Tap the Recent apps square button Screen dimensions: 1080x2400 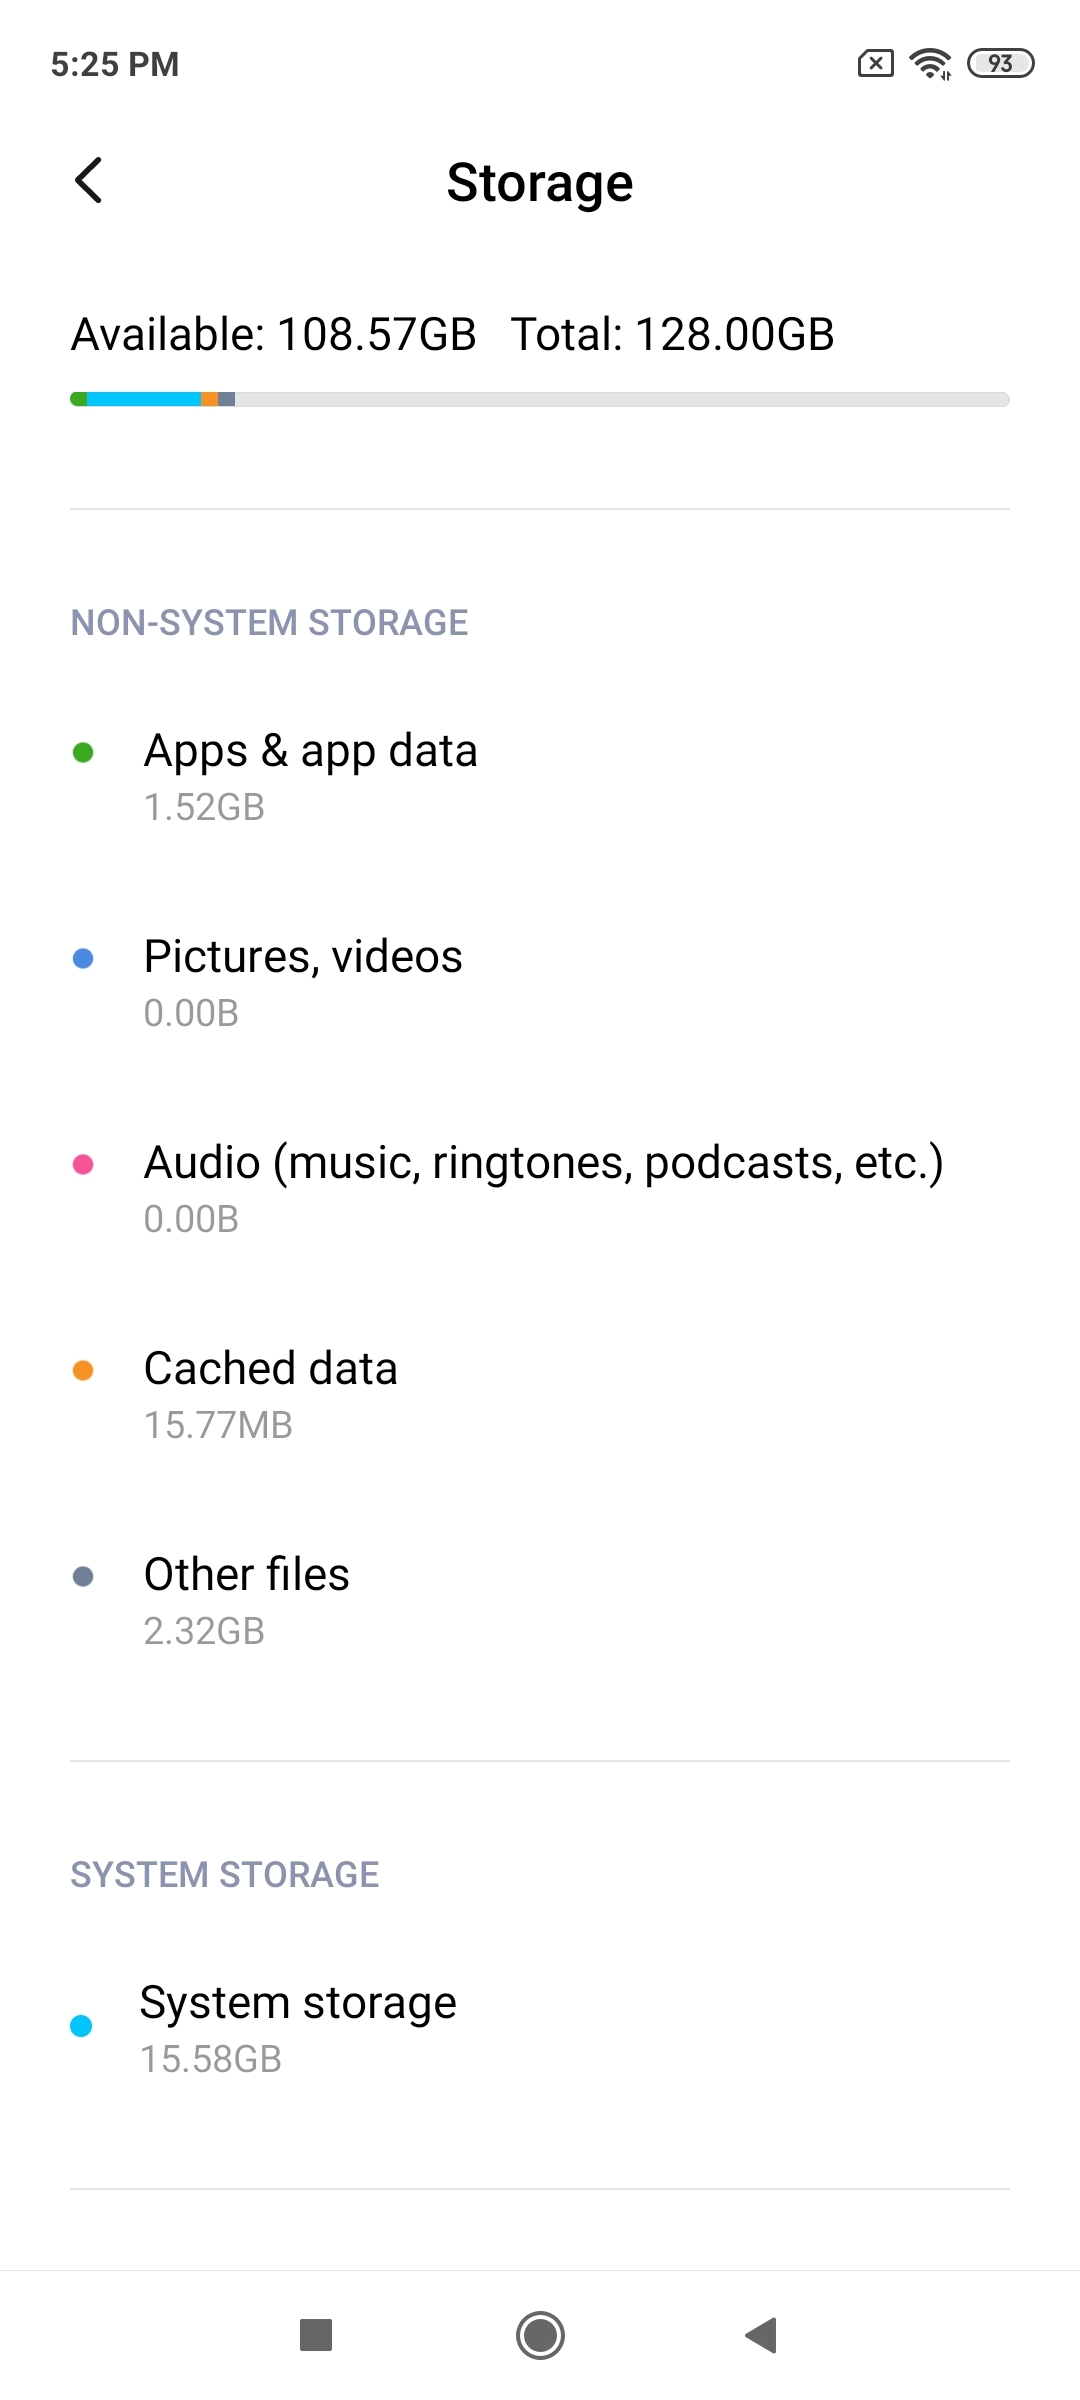coord(316,2336)
